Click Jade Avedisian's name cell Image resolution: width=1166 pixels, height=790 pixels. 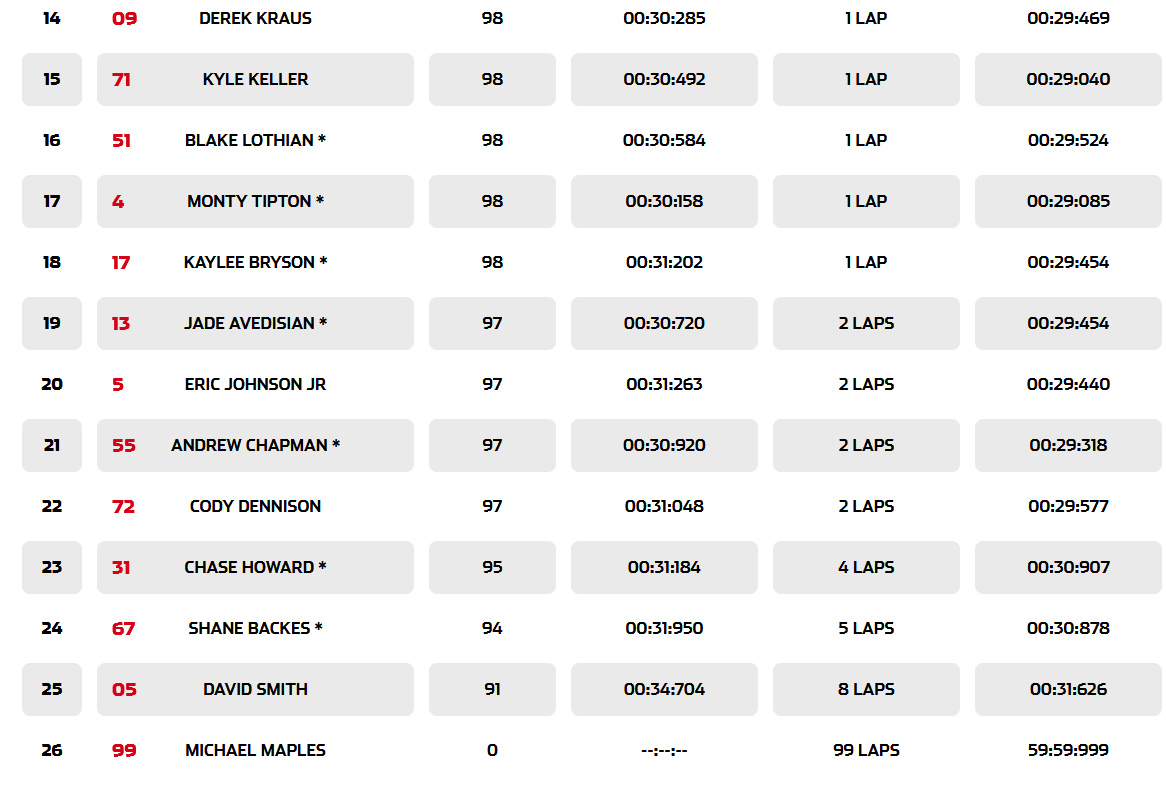tap(255, 324)
